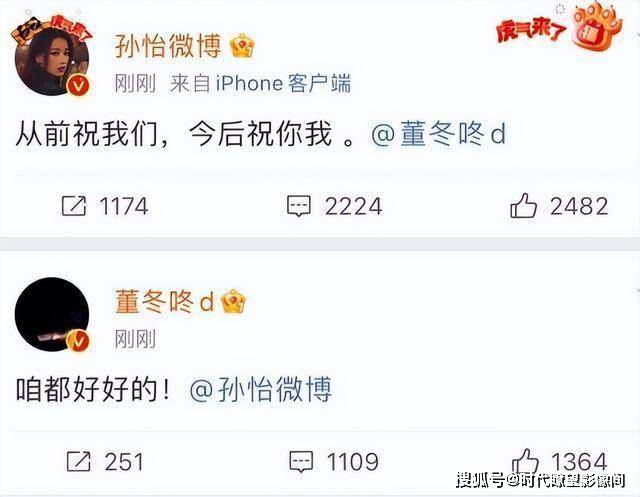Open 董冬咚d's dark profile avatar
Viewport: 640px width, 497px height.
tap(52, 314)
